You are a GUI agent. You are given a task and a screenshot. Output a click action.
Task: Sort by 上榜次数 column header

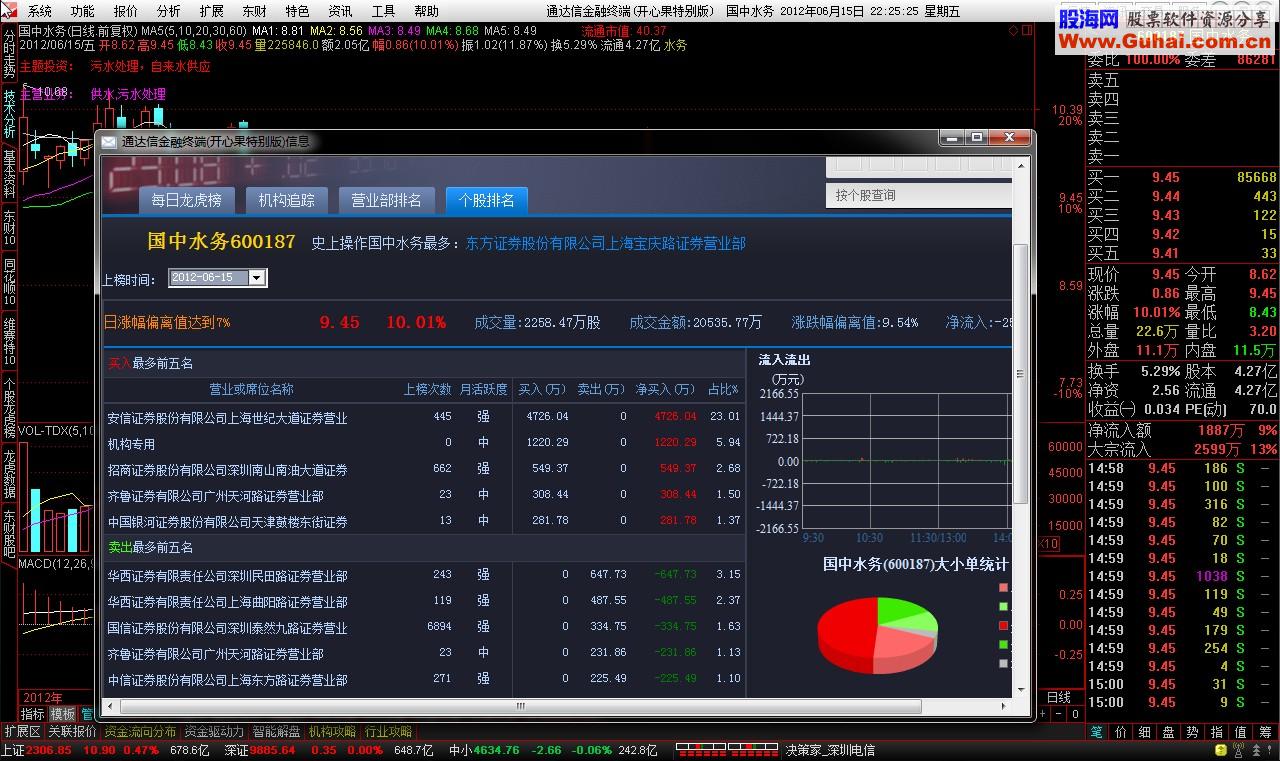click(427, 389)
